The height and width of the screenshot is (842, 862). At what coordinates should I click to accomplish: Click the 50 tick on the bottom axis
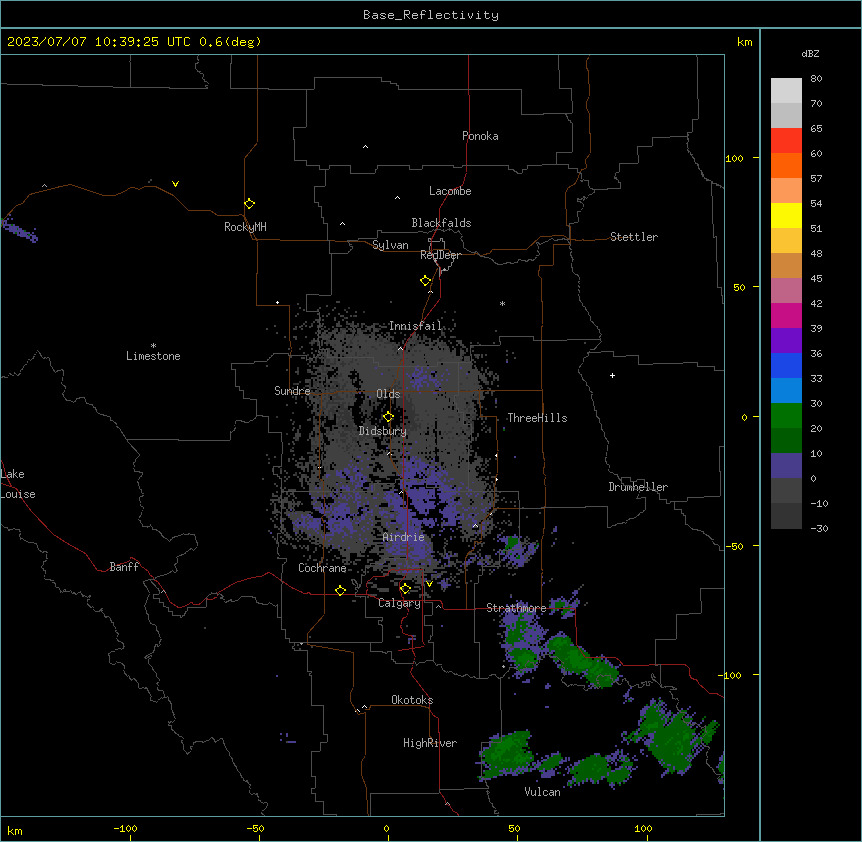tap(514, 829)
